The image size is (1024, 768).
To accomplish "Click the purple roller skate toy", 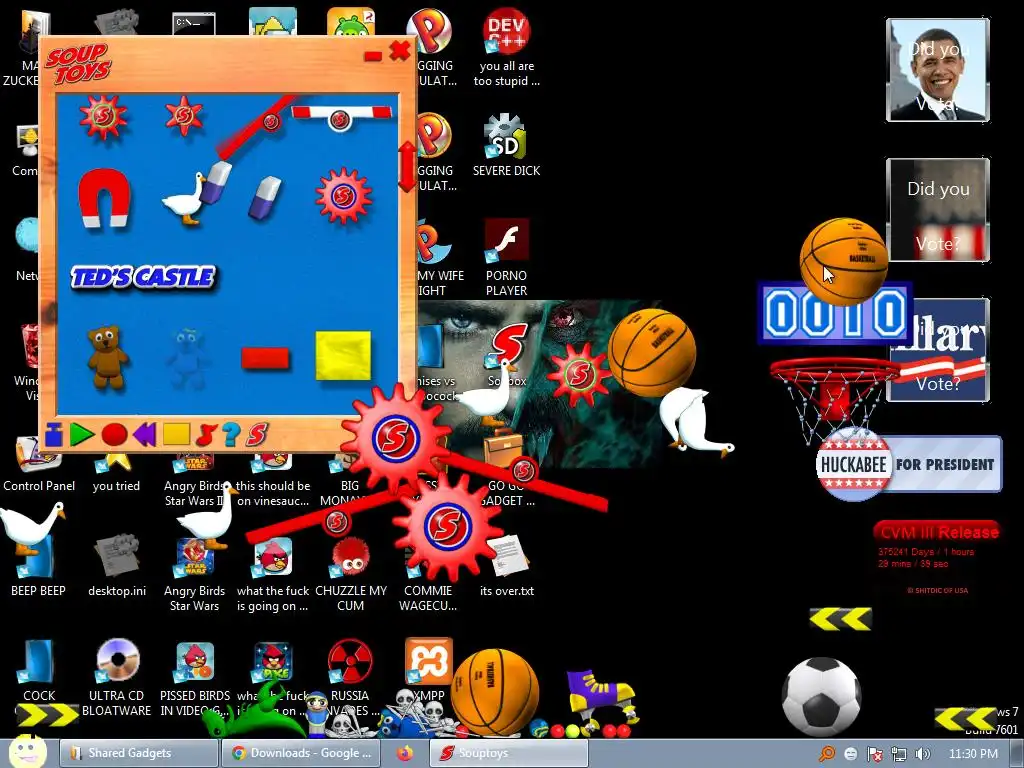I will [x=601, y=703].
